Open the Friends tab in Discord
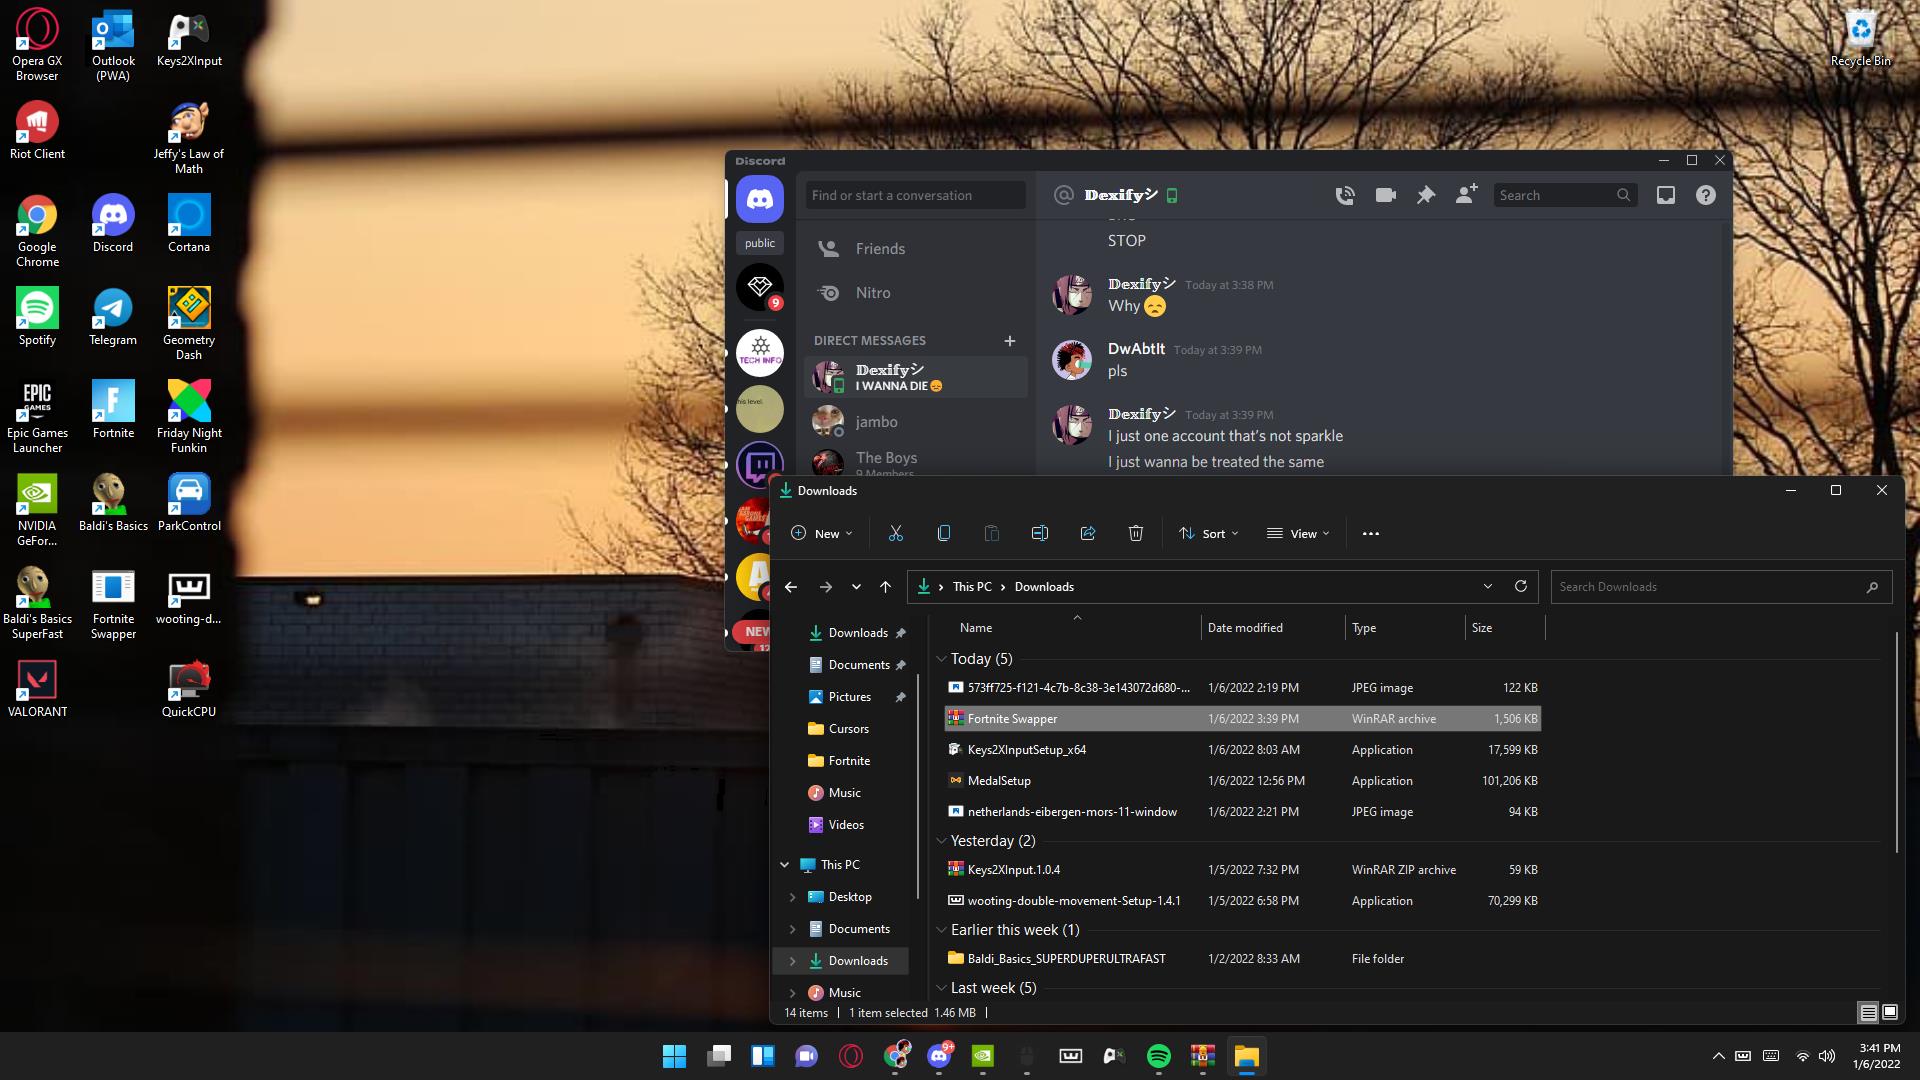This screenshot has width=1920, height=1080. pyautogui.click(x=880, y=249)
